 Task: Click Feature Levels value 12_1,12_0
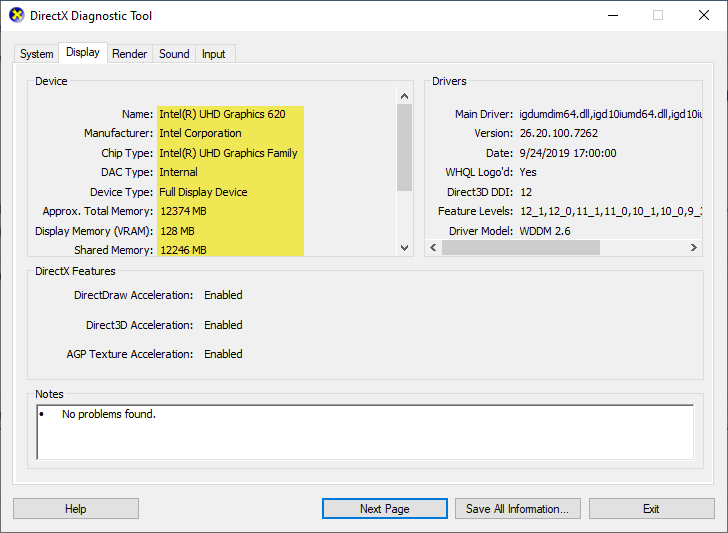tap(611, 211)
